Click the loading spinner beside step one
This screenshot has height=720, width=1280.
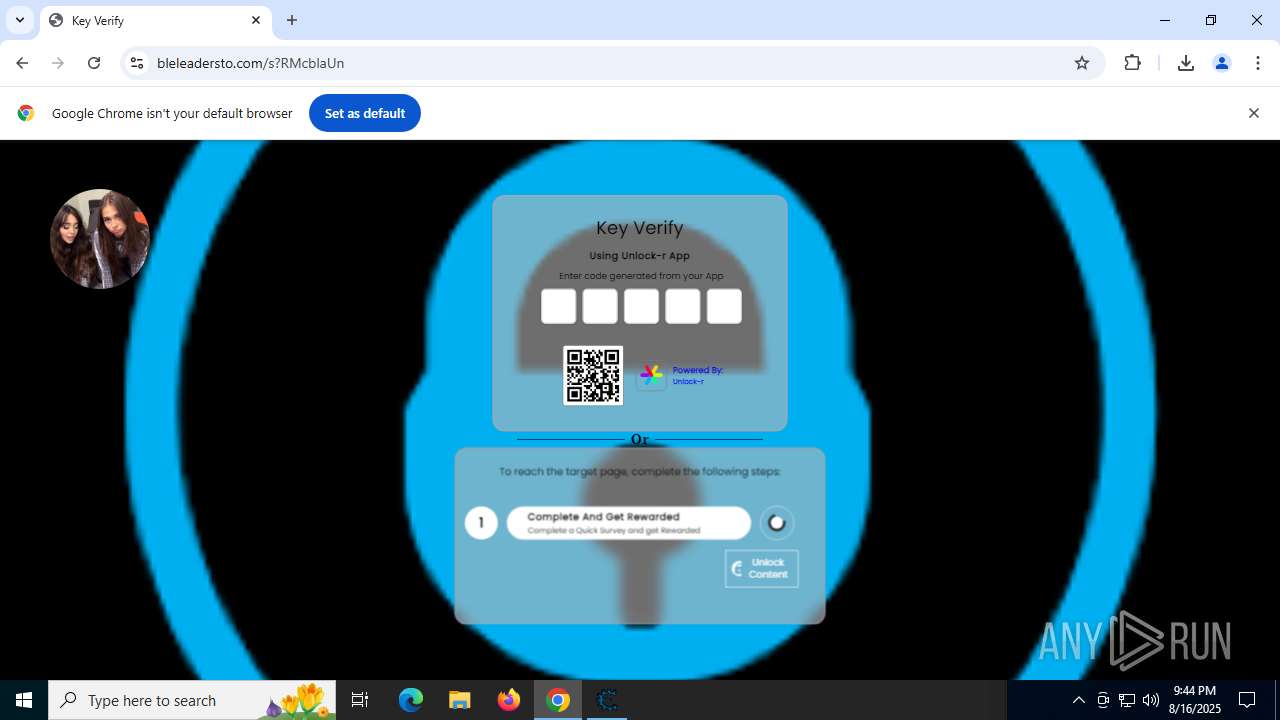pyautogui.click(x=777, y=523)
